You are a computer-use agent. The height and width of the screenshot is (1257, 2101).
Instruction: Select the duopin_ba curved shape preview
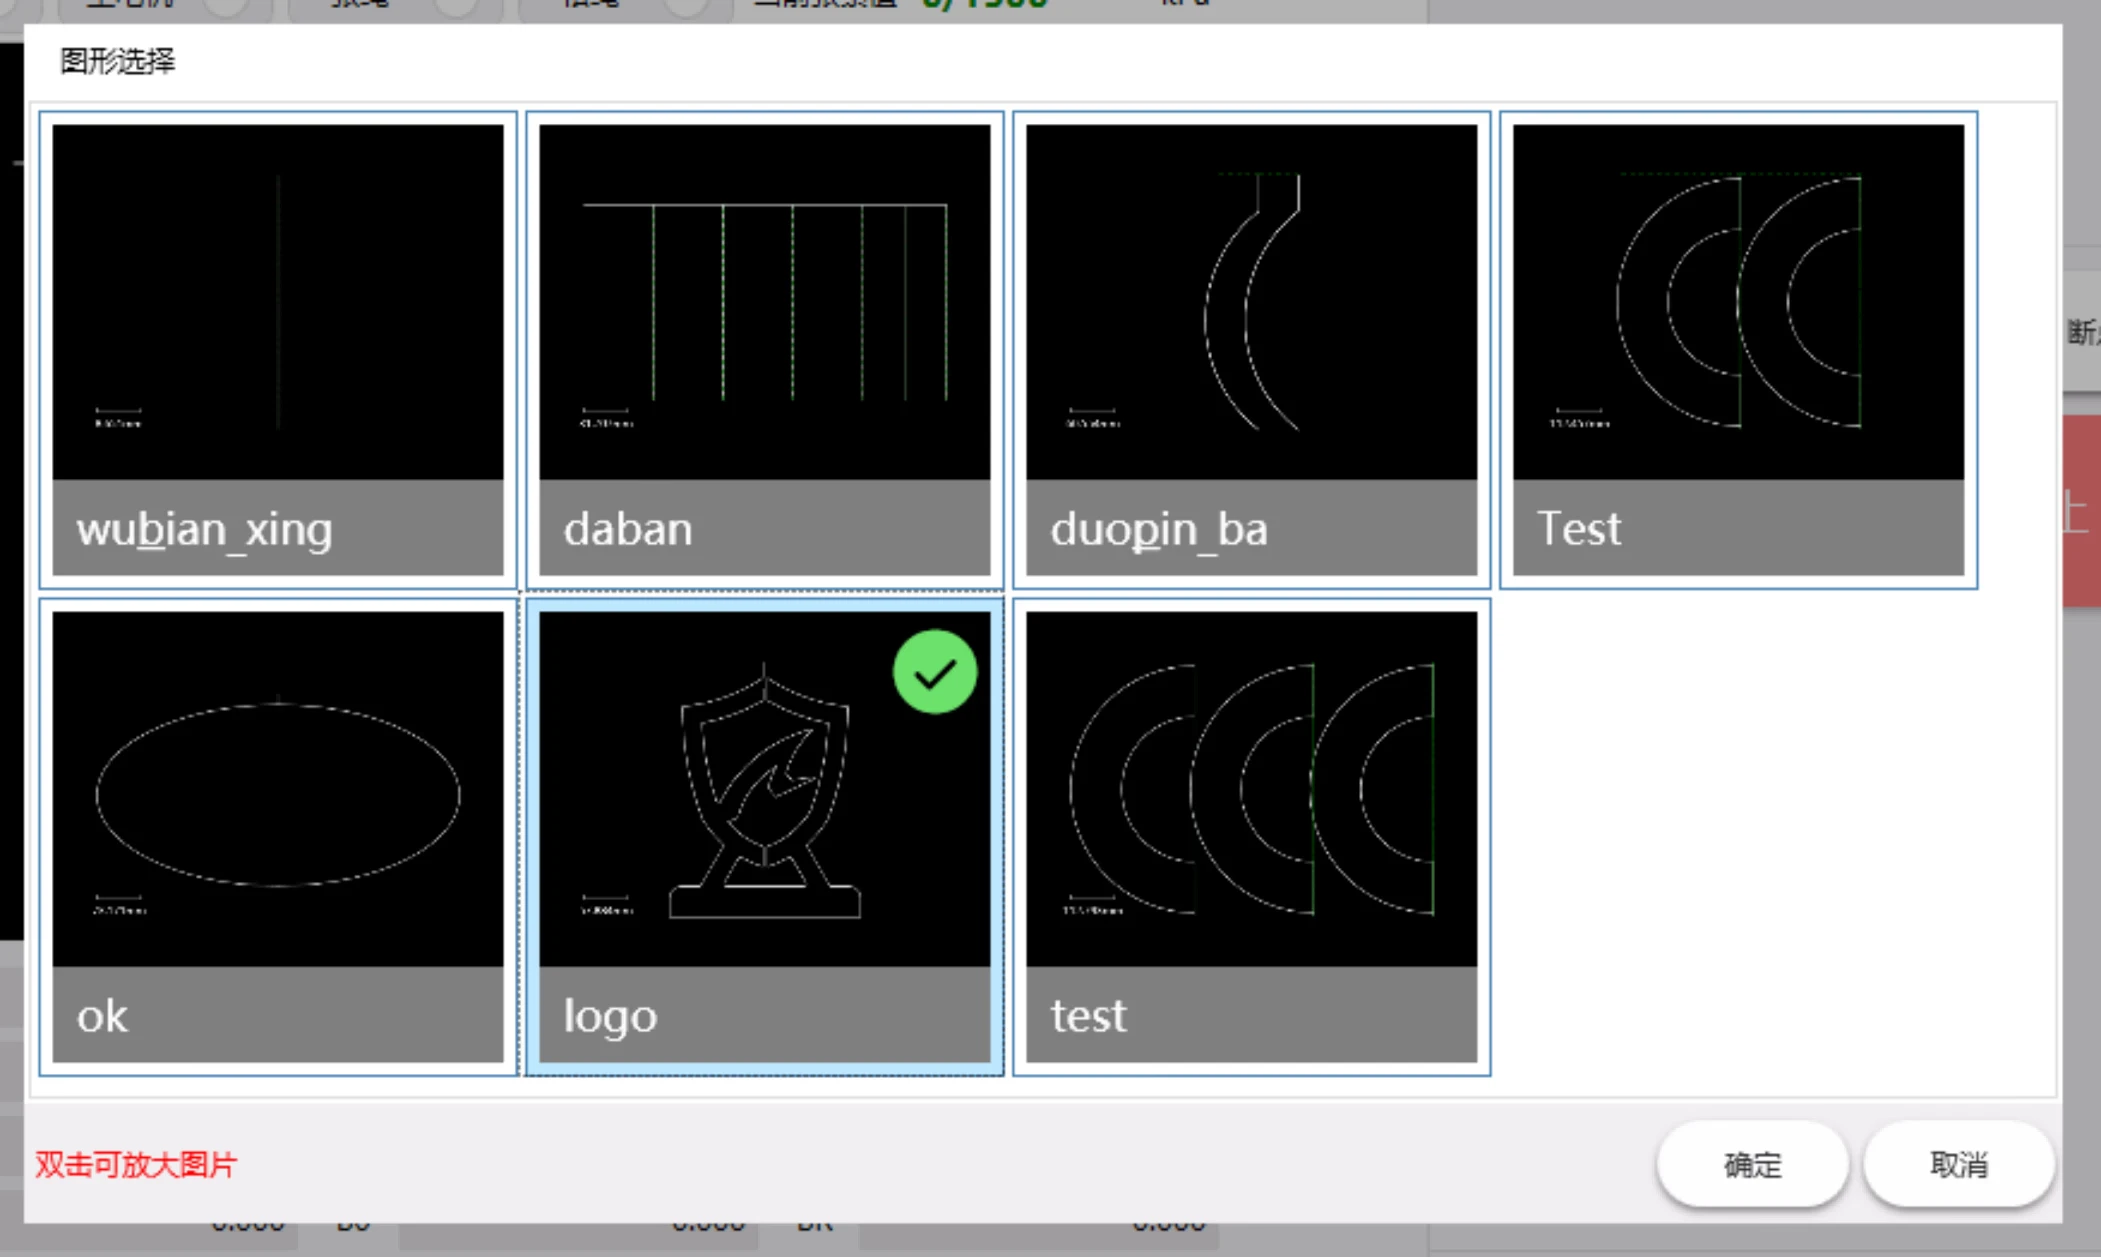click(x=1251, y=302)
